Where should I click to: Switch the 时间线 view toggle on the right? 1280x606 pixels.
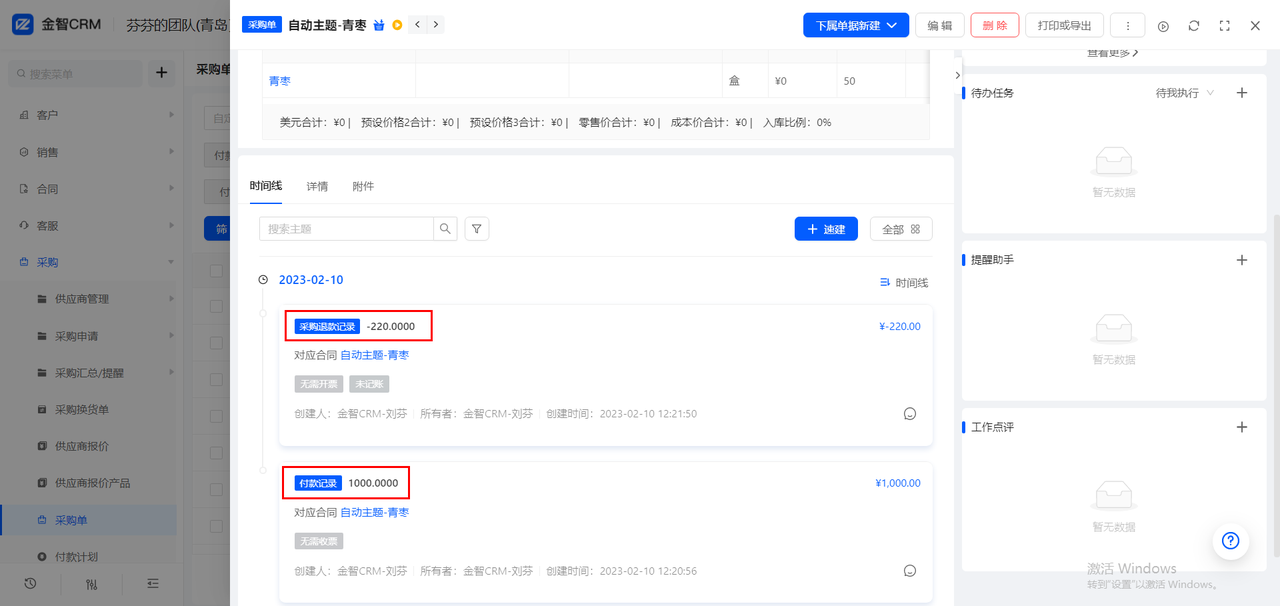(904, 283)
